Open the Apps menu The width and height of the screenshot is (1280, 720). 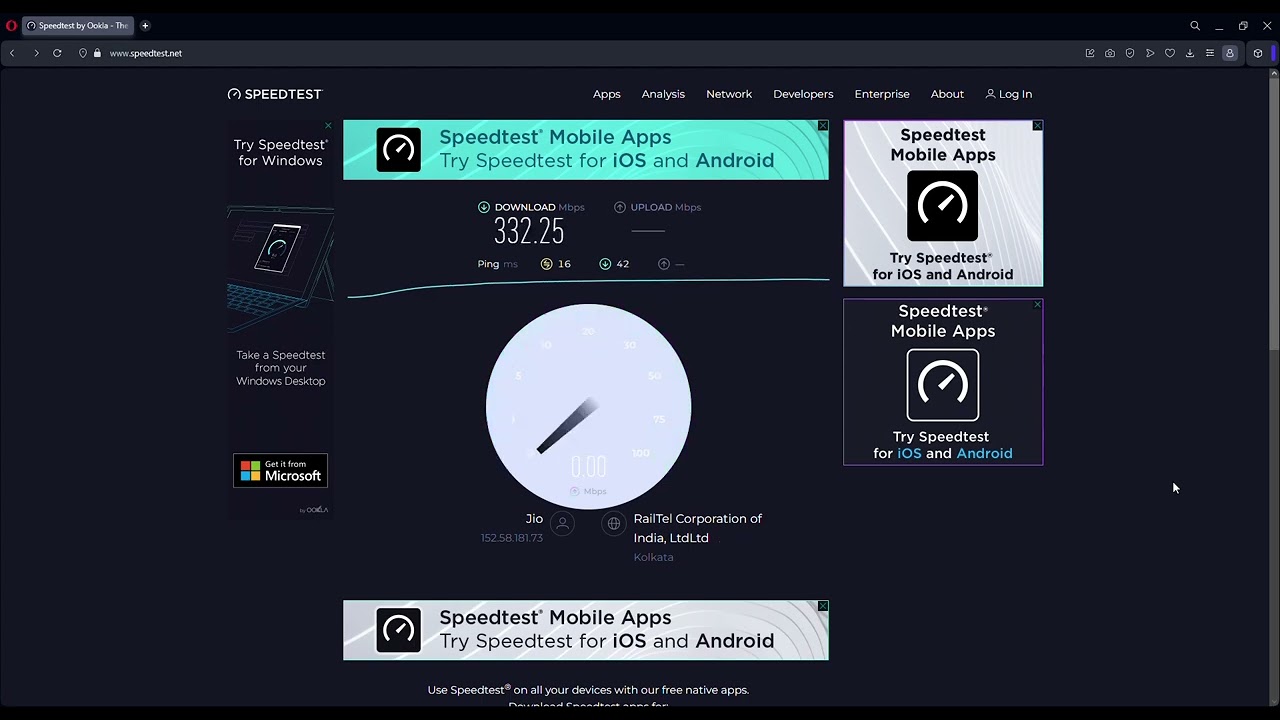(607, 94)
